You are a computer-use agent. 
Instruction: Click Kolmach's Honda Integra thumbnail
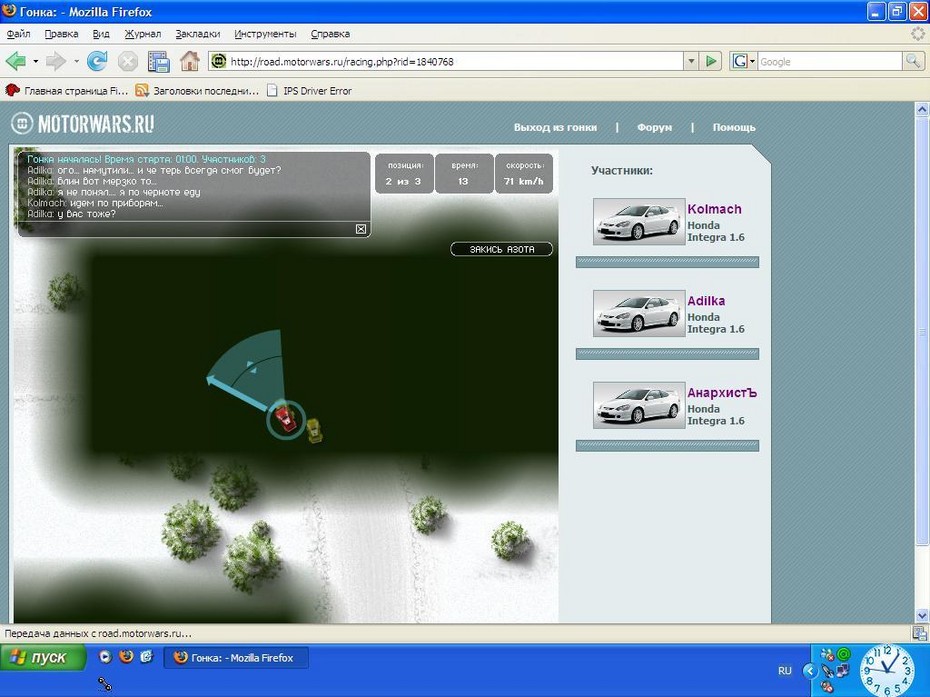639,221
